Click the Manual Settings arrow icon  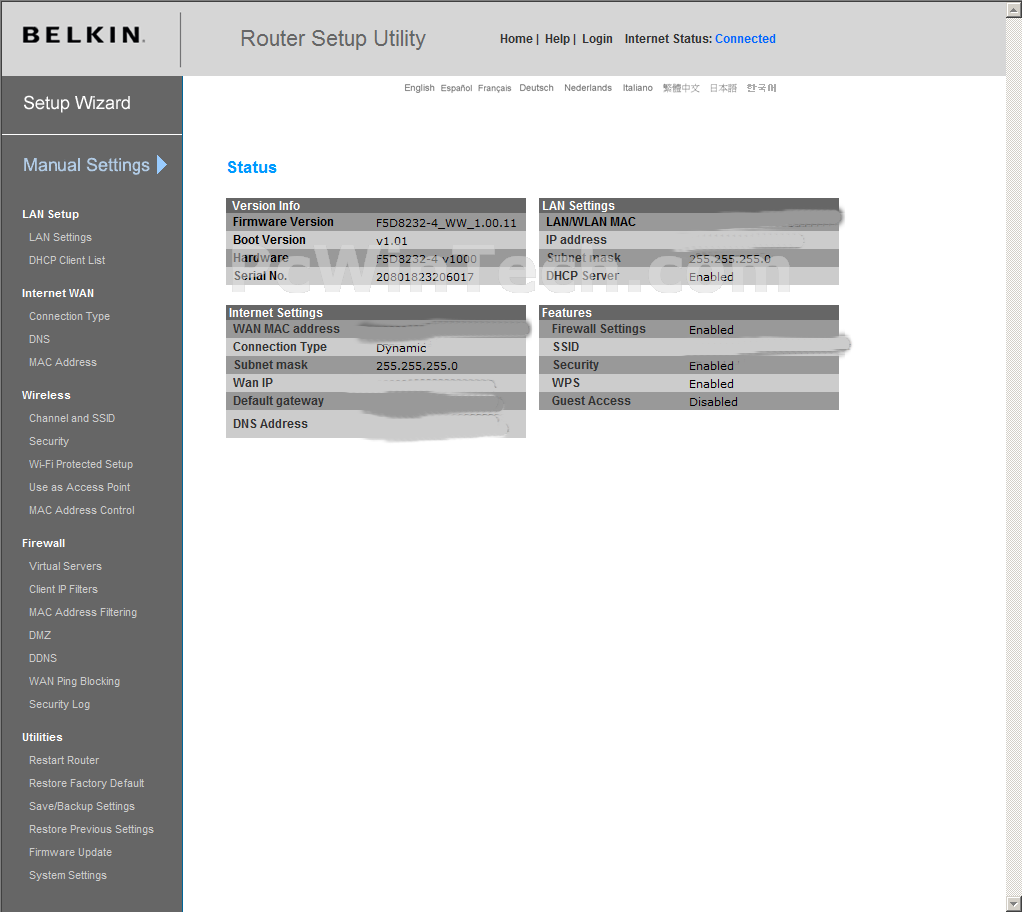[x=162, y=164]
